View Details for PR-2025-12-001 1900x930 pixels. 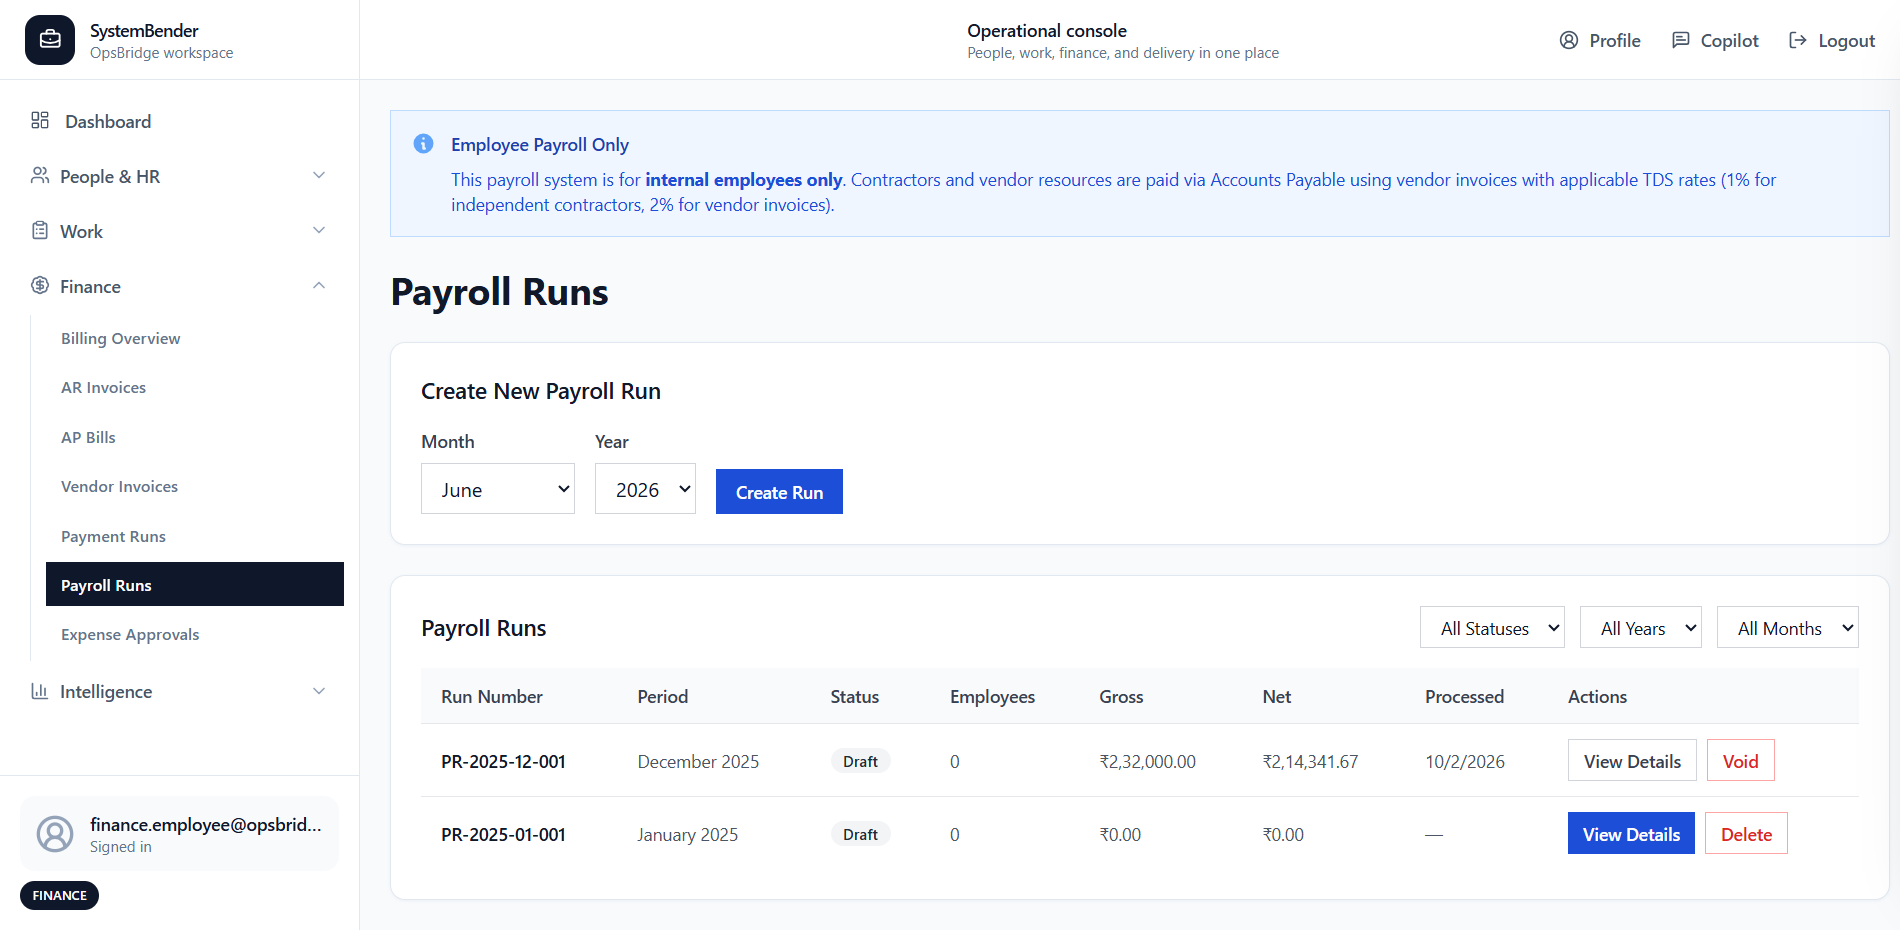pyautogui.click(x=1632, y=761)
